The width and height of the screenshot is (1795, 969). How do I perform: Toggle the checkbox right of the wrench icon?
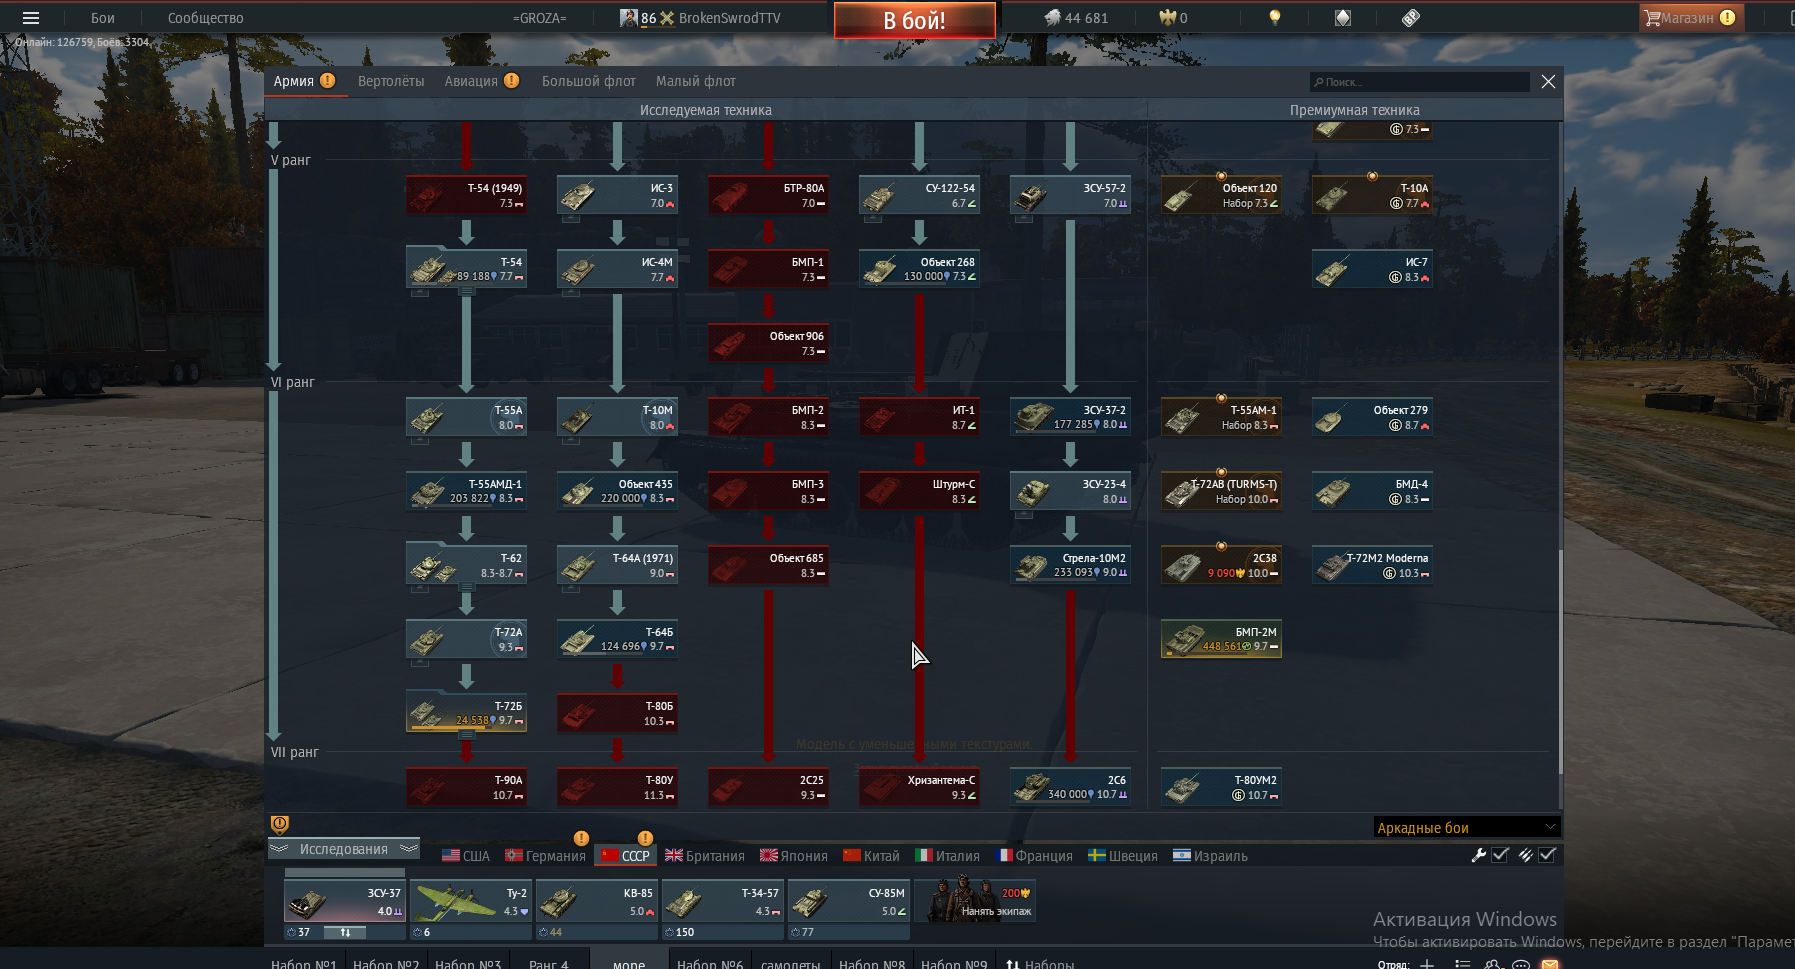pos(1500,855)
